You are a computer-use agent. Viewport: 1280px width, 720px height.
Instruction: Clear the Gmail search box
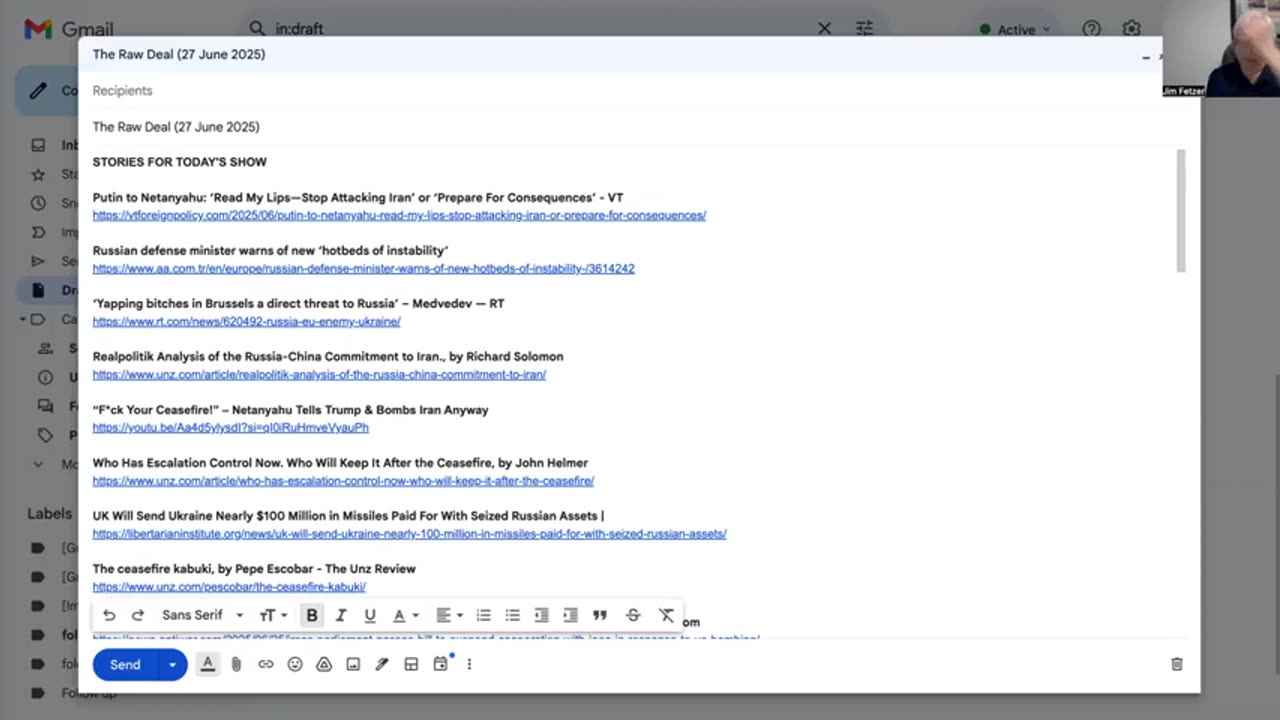pos(824,28)
